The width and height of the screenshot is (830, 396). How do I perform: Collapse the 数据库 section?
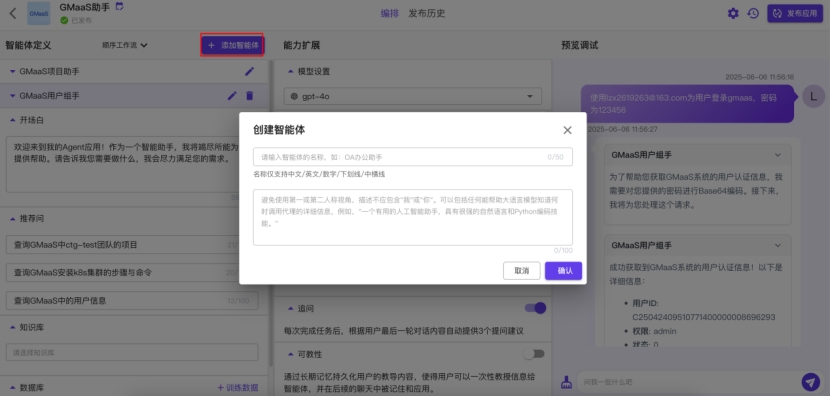coord(13,388)
